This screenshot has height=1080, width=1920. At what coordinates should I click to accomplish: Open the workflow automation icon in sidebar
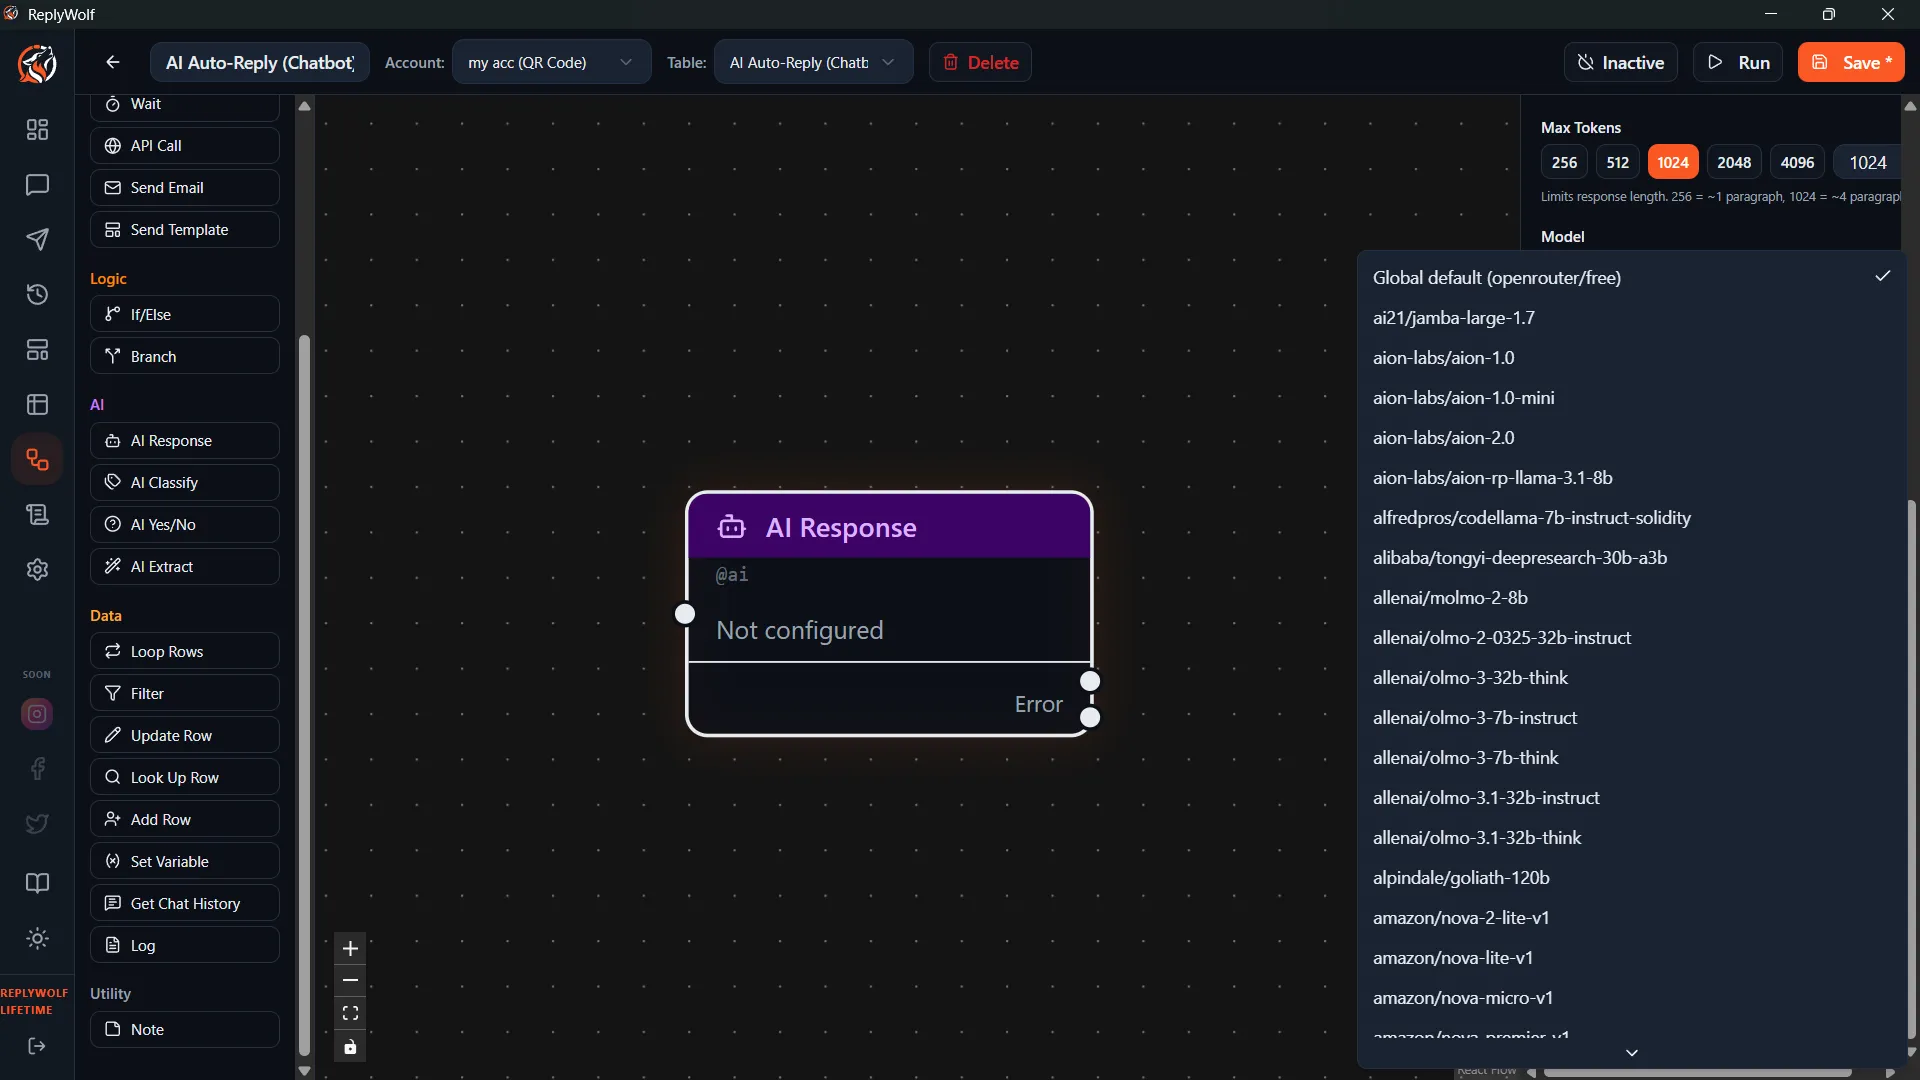pos(37,460)
